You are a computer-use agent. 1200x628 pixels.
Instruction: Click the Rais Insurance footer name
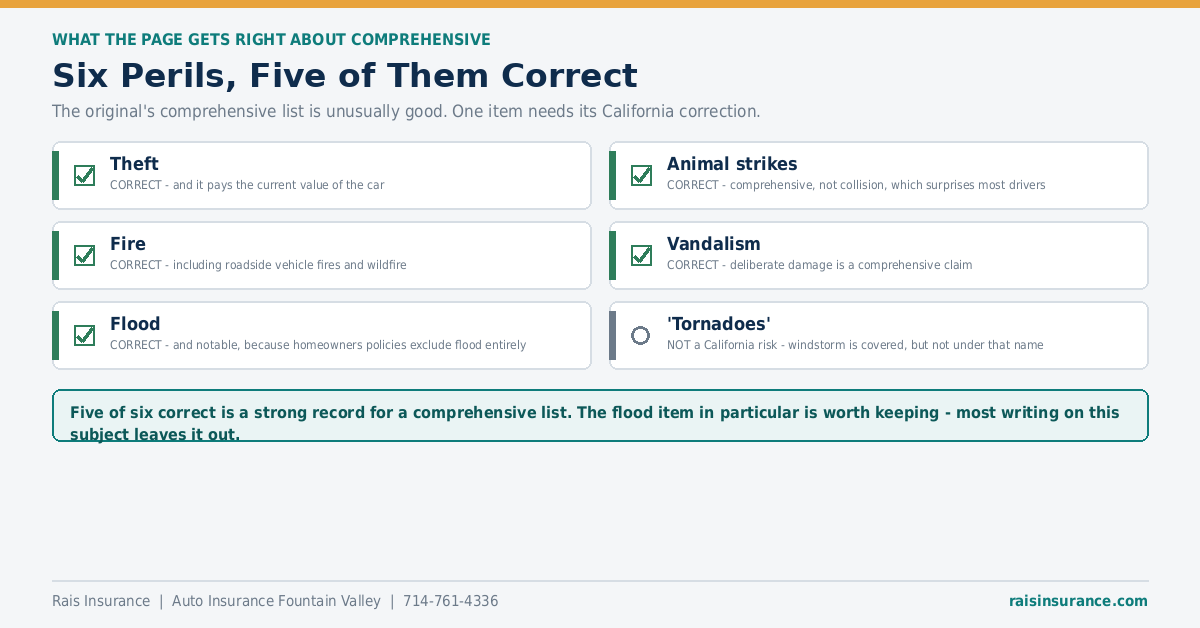point(101,601)
